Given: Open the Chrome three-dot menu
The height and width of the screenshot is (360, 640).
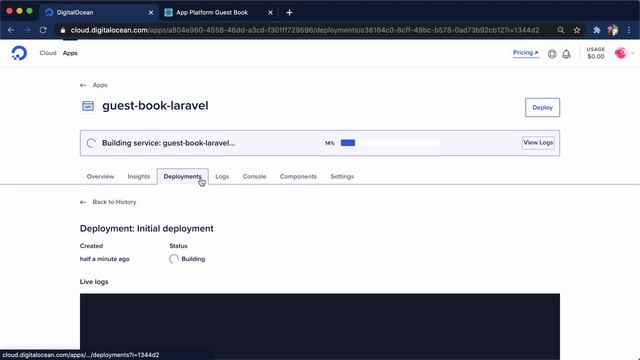Looking at the screenshot, I should (629, 30).
